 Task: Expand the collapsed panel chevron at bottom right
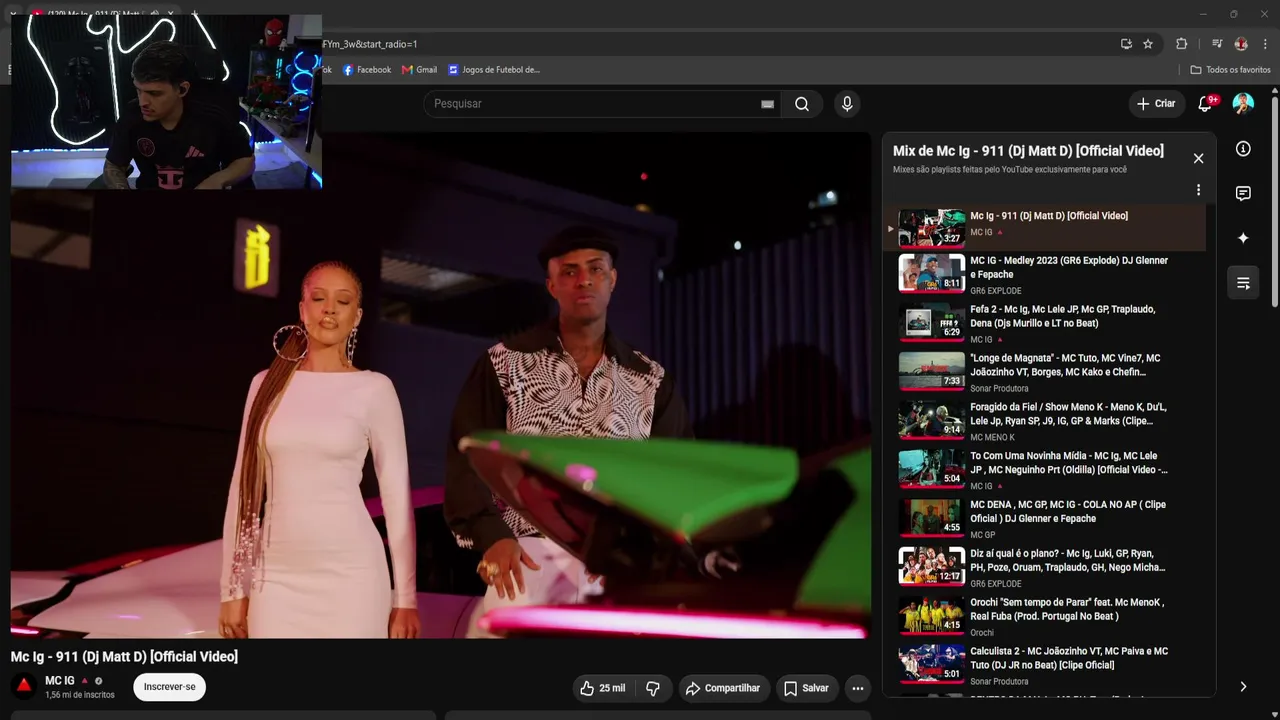[1243, 687]
